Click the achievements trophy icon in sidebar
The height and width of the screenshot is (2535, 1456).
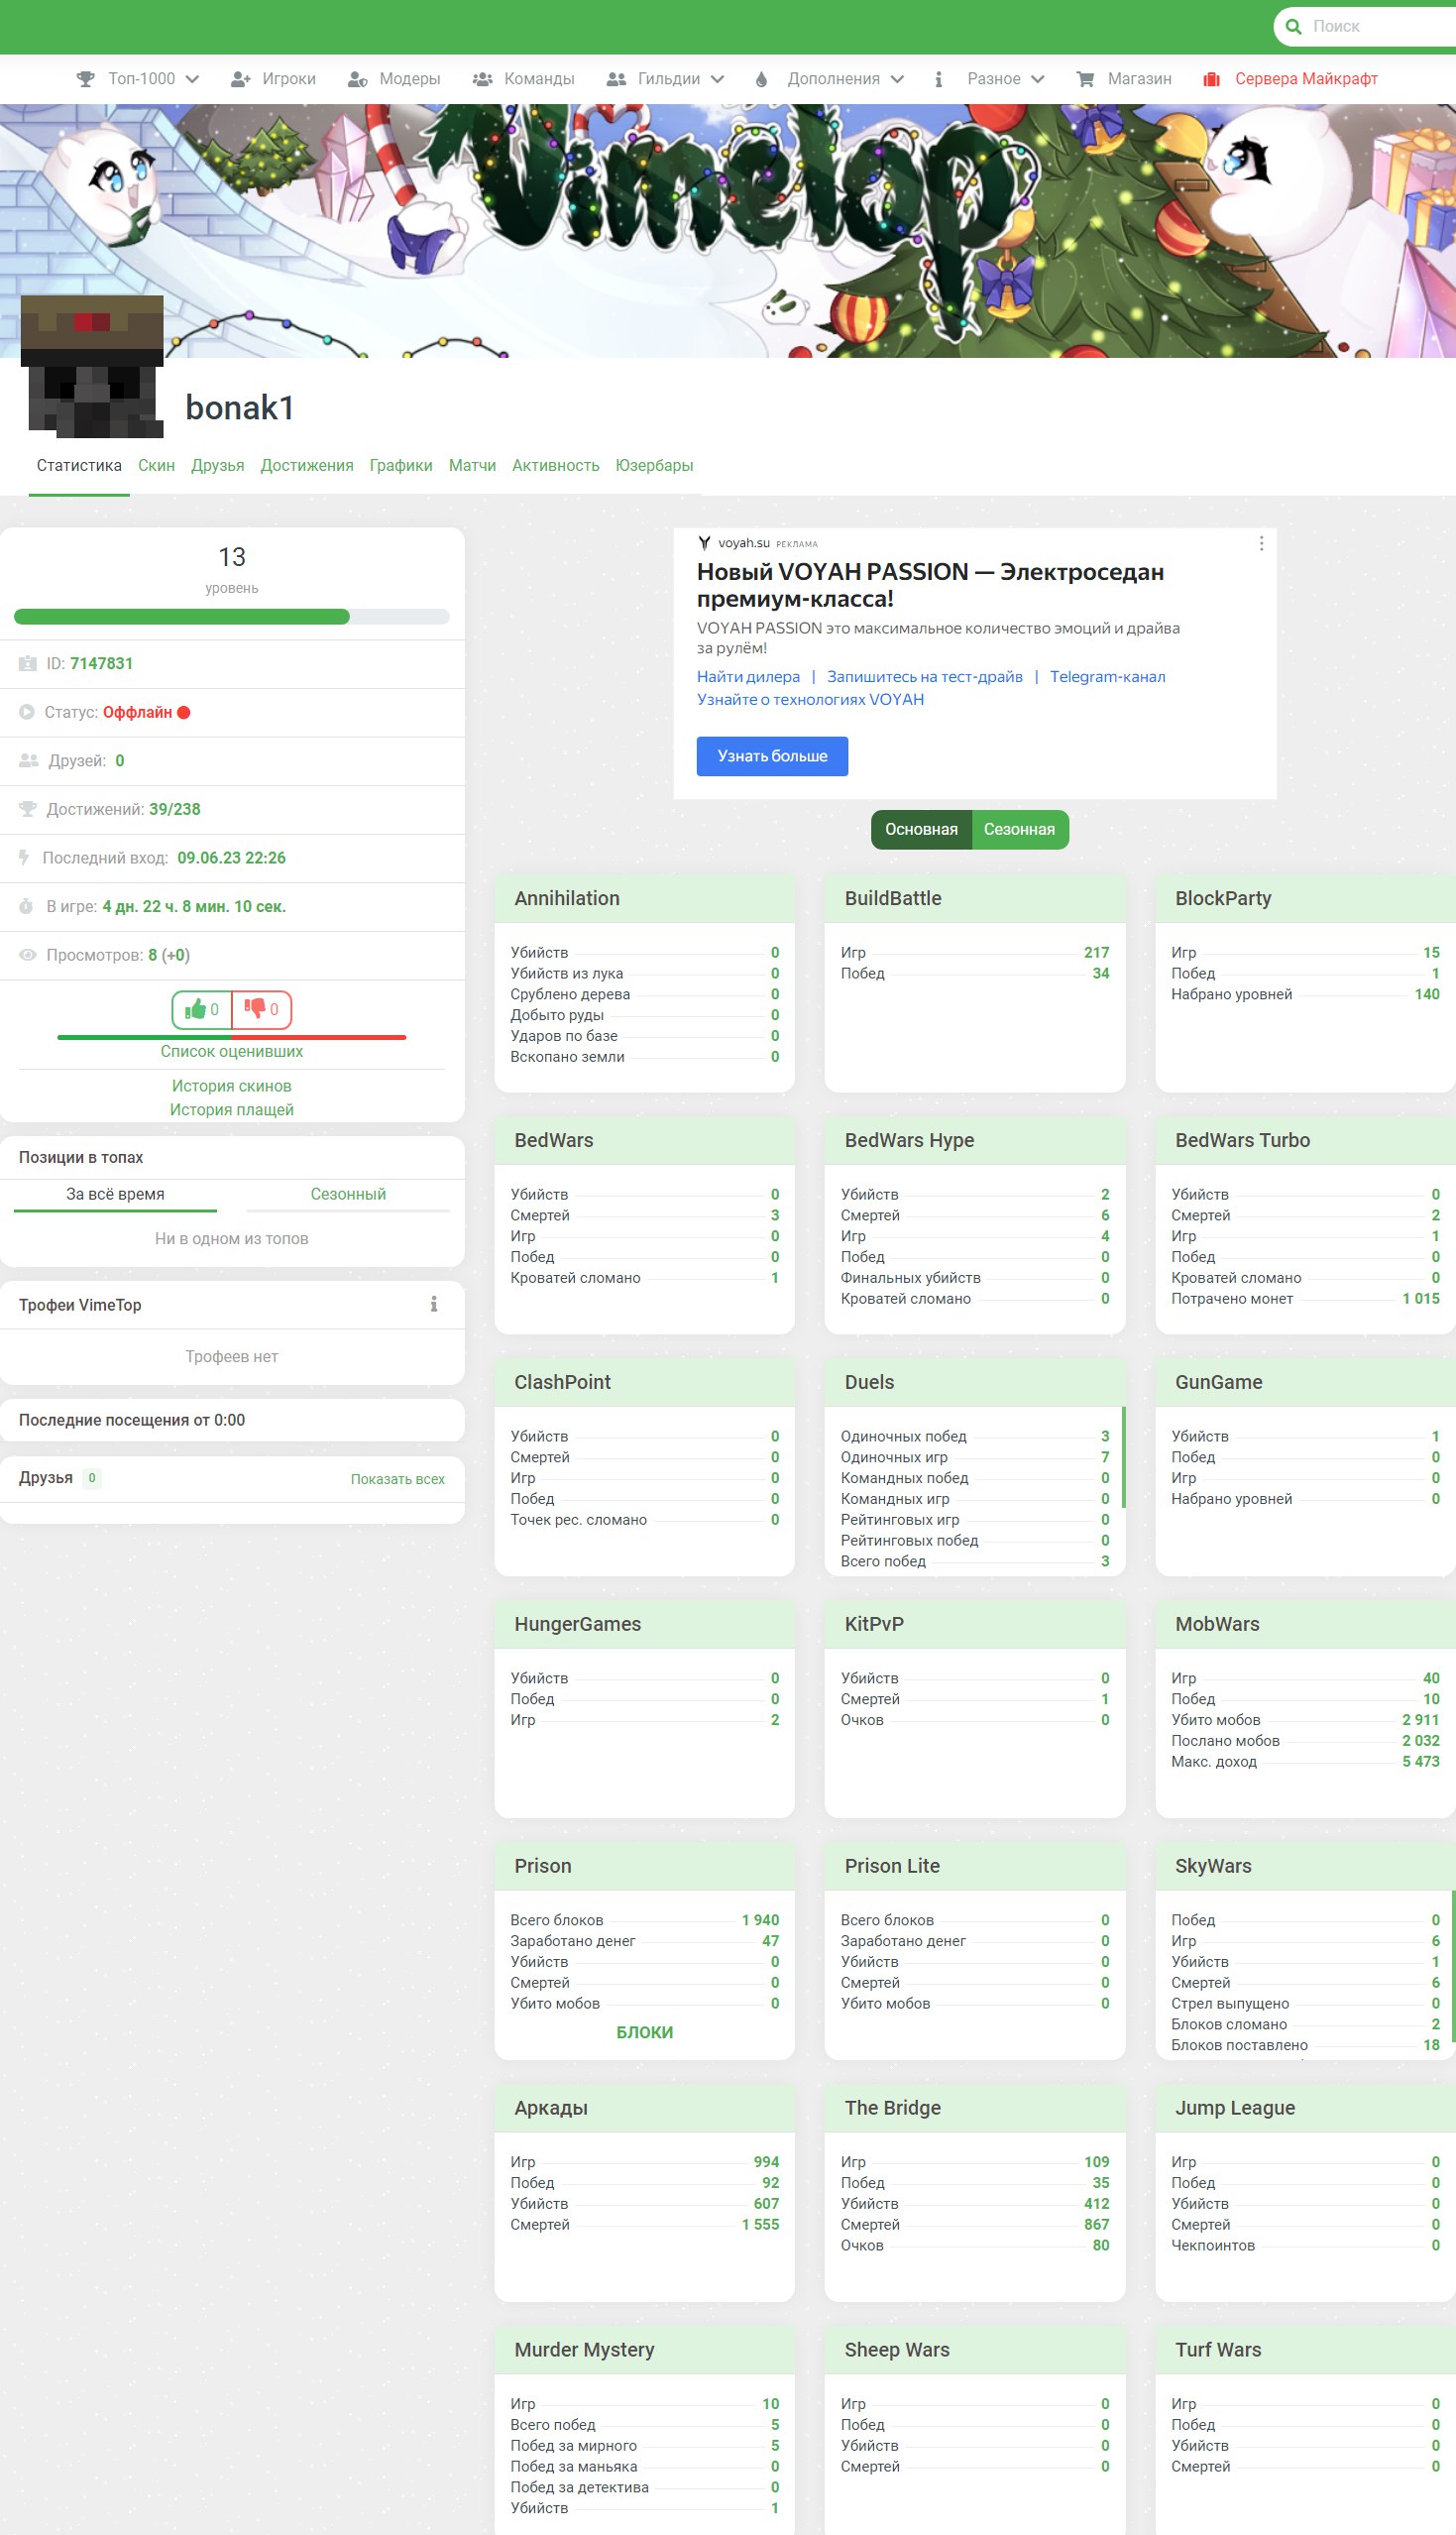pos(28,809)
